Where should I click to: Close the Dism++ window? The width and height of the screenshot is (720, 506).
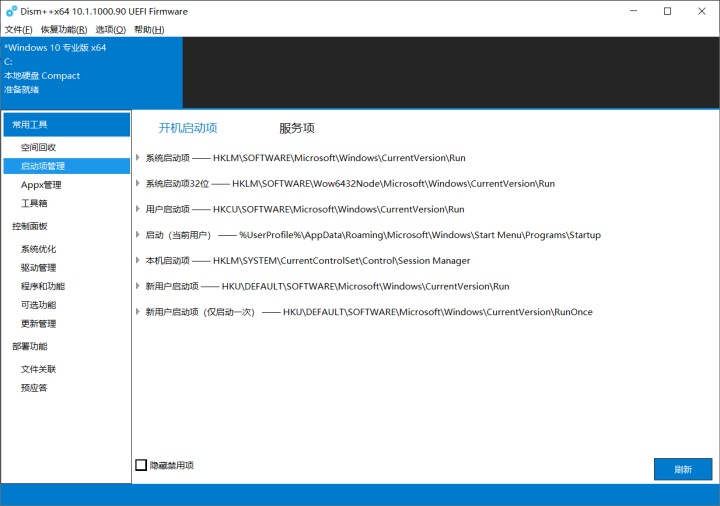click(x=702, y=11)
